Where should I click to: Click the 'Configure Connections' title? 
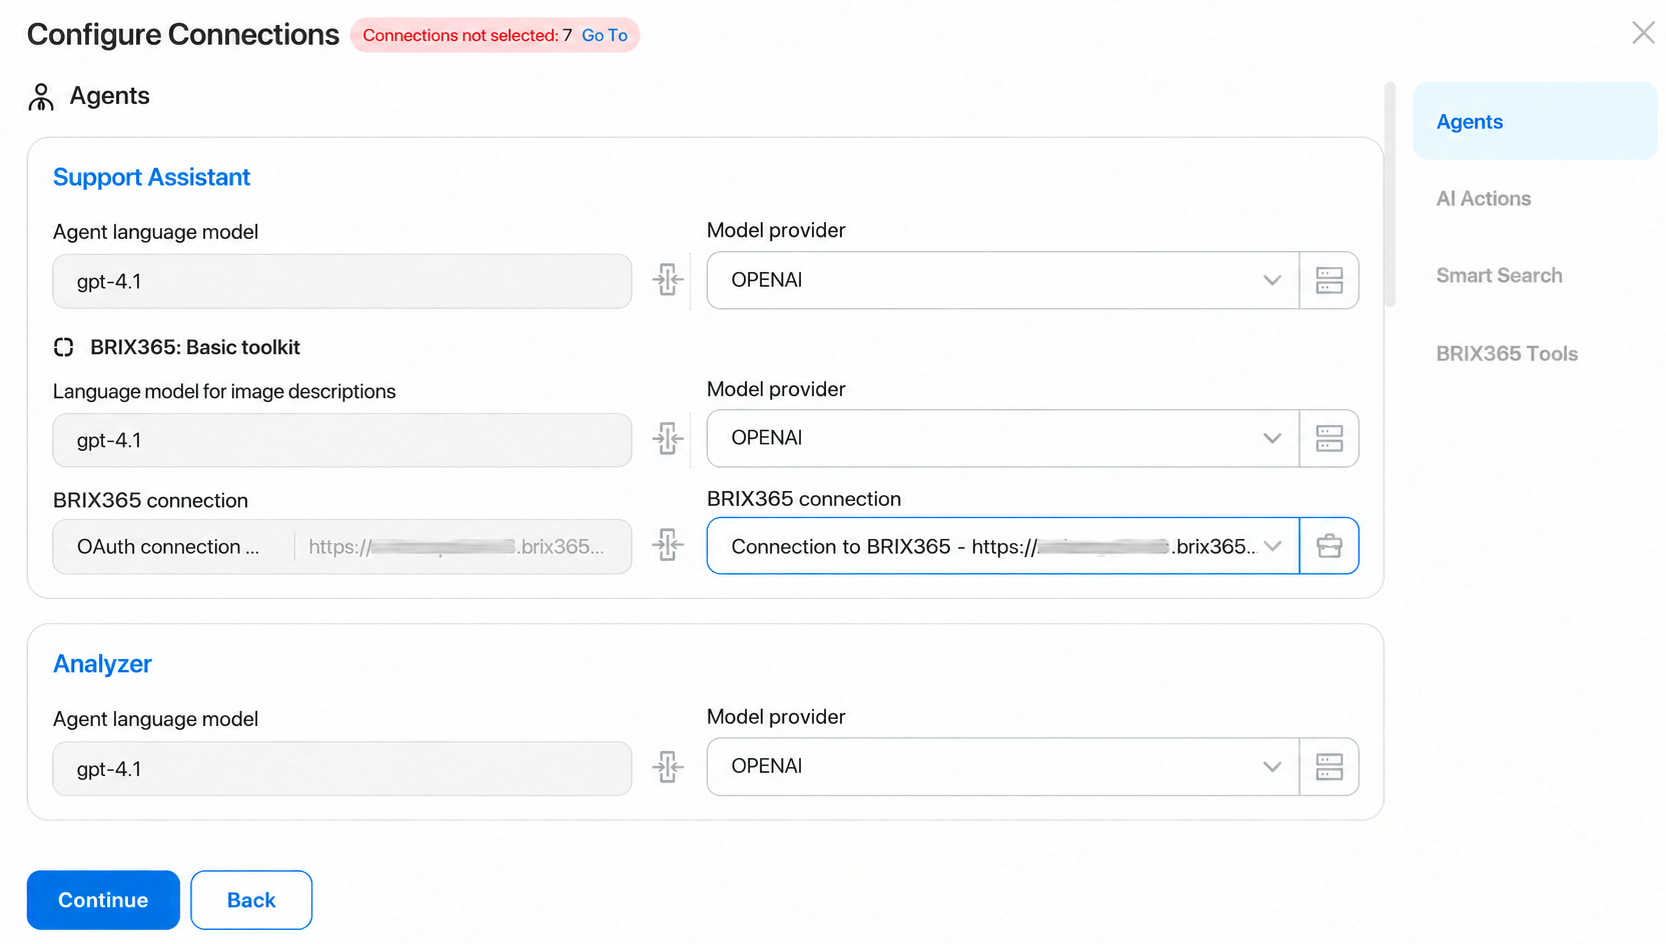(x=183, y=34)
